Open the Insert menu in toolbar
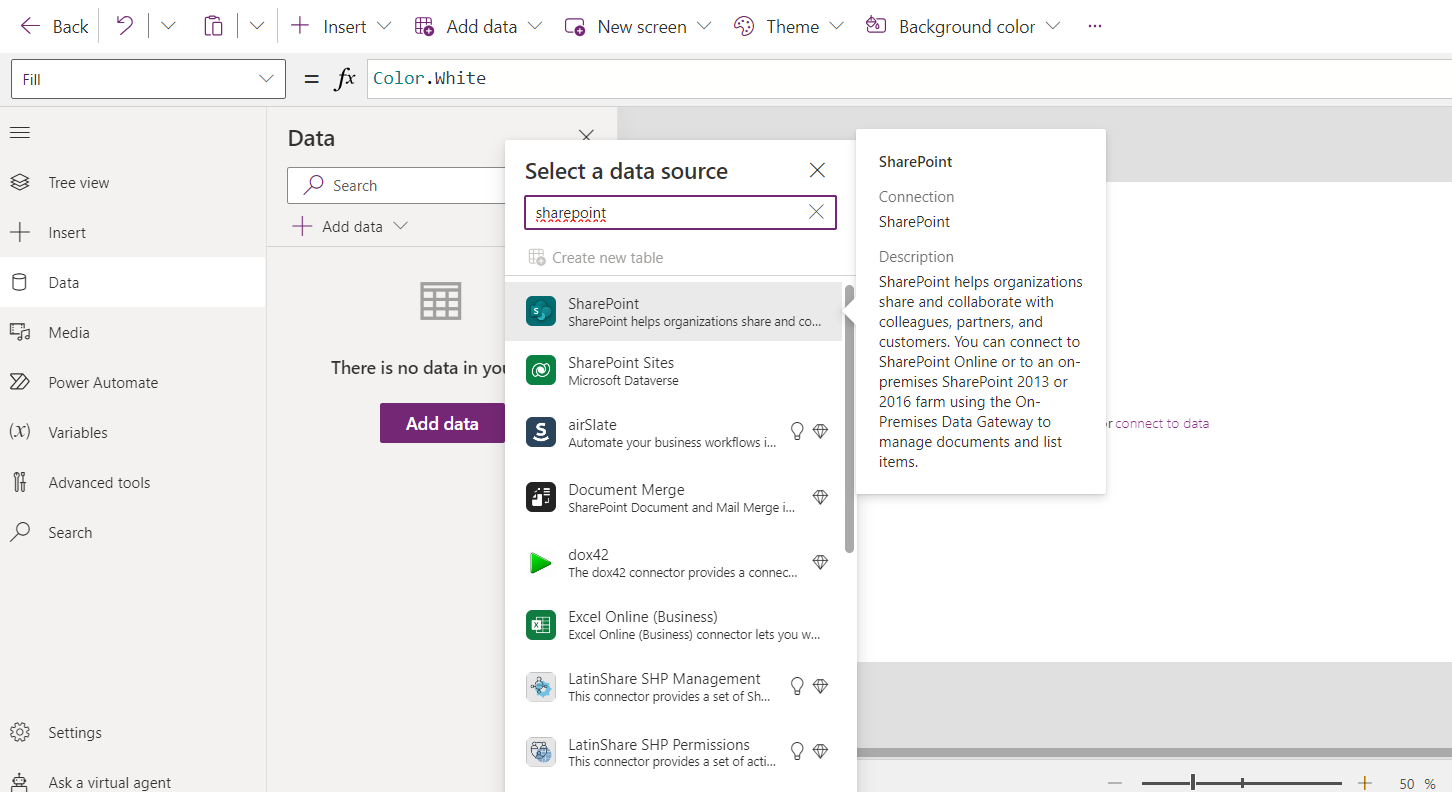The width and height of the screenshot is (1452, 792). 341,26
